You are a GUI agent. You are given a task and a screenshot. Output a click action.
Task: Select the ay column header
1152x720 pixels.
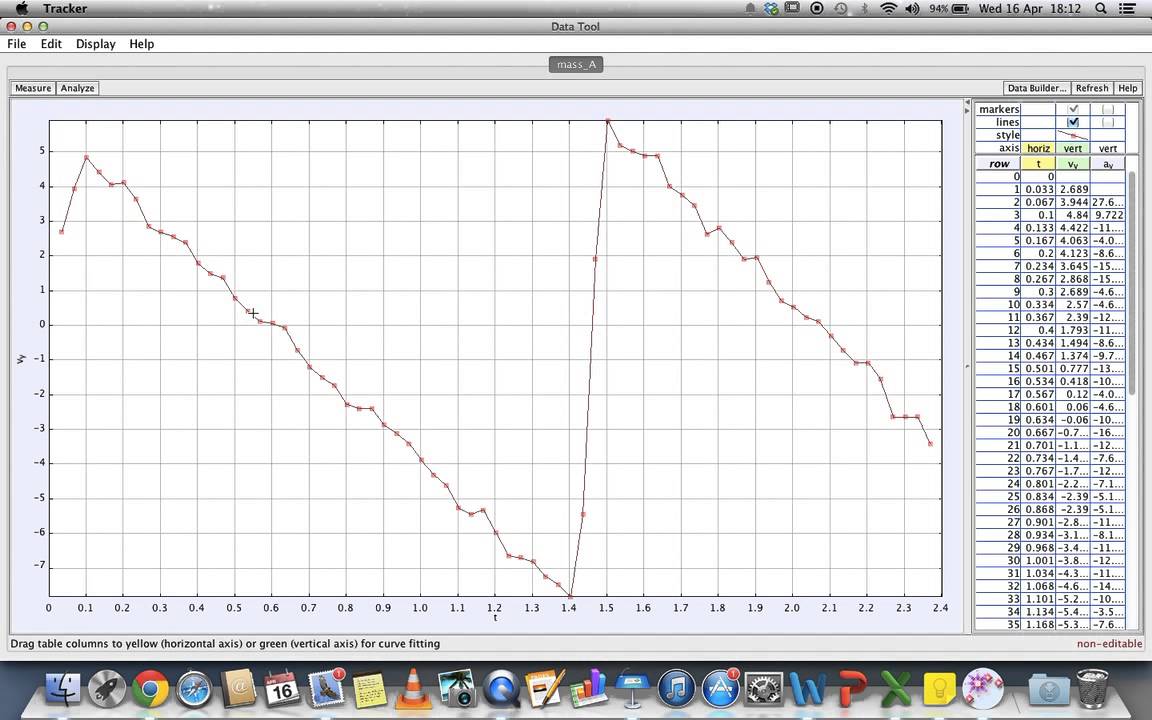click(1107, 164)
